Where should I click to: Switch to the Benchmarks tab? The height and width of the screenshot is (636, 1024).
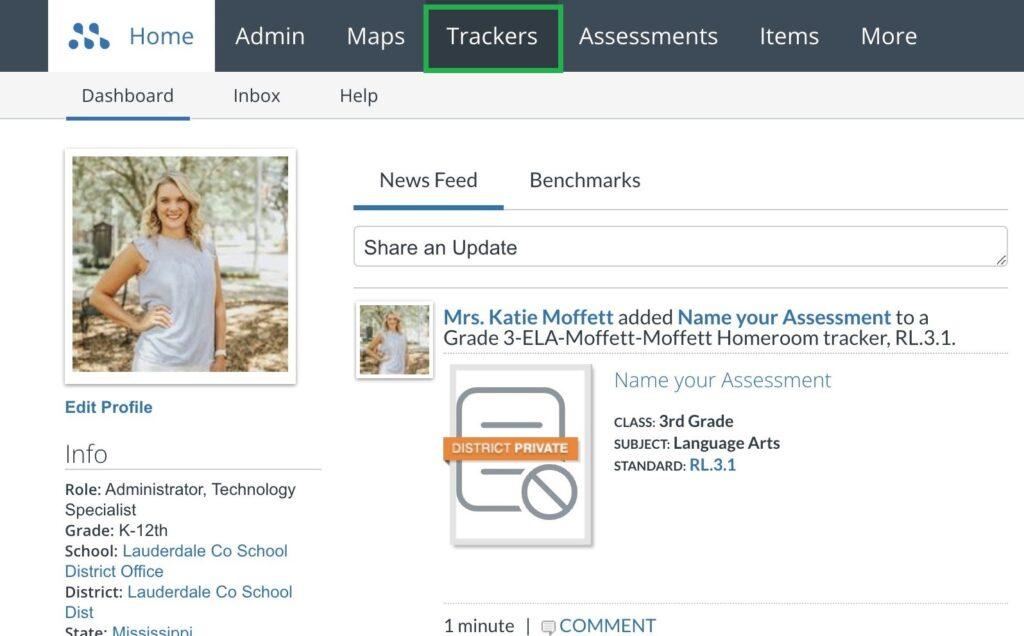(585, 180)
